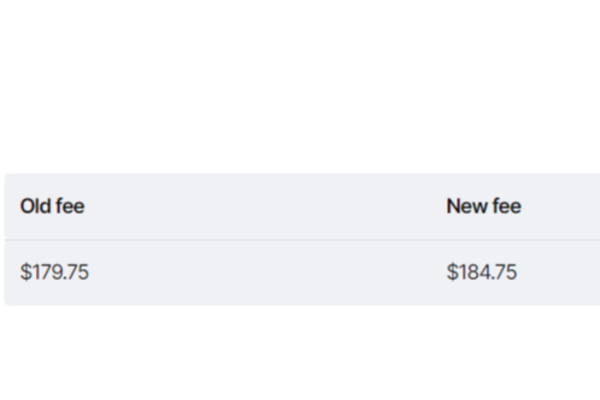The height and width of the screenshot is (400, 600).
Task: Click the dollar sign of $179.75
Action: 24,272
